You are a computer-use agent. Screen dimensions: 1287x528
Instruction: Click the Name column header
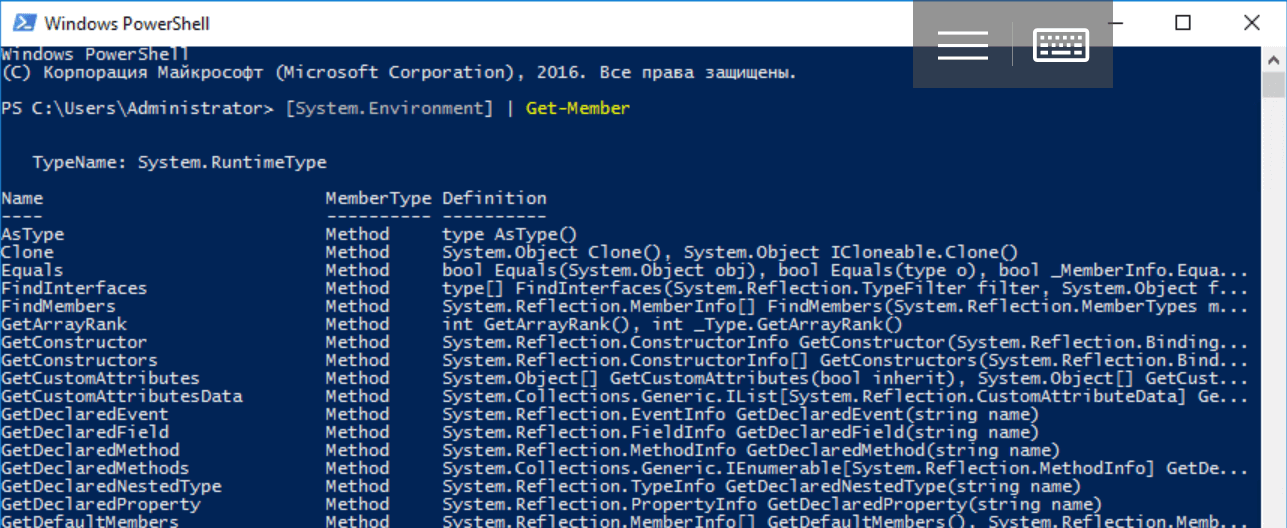click(x=22, y=198)
